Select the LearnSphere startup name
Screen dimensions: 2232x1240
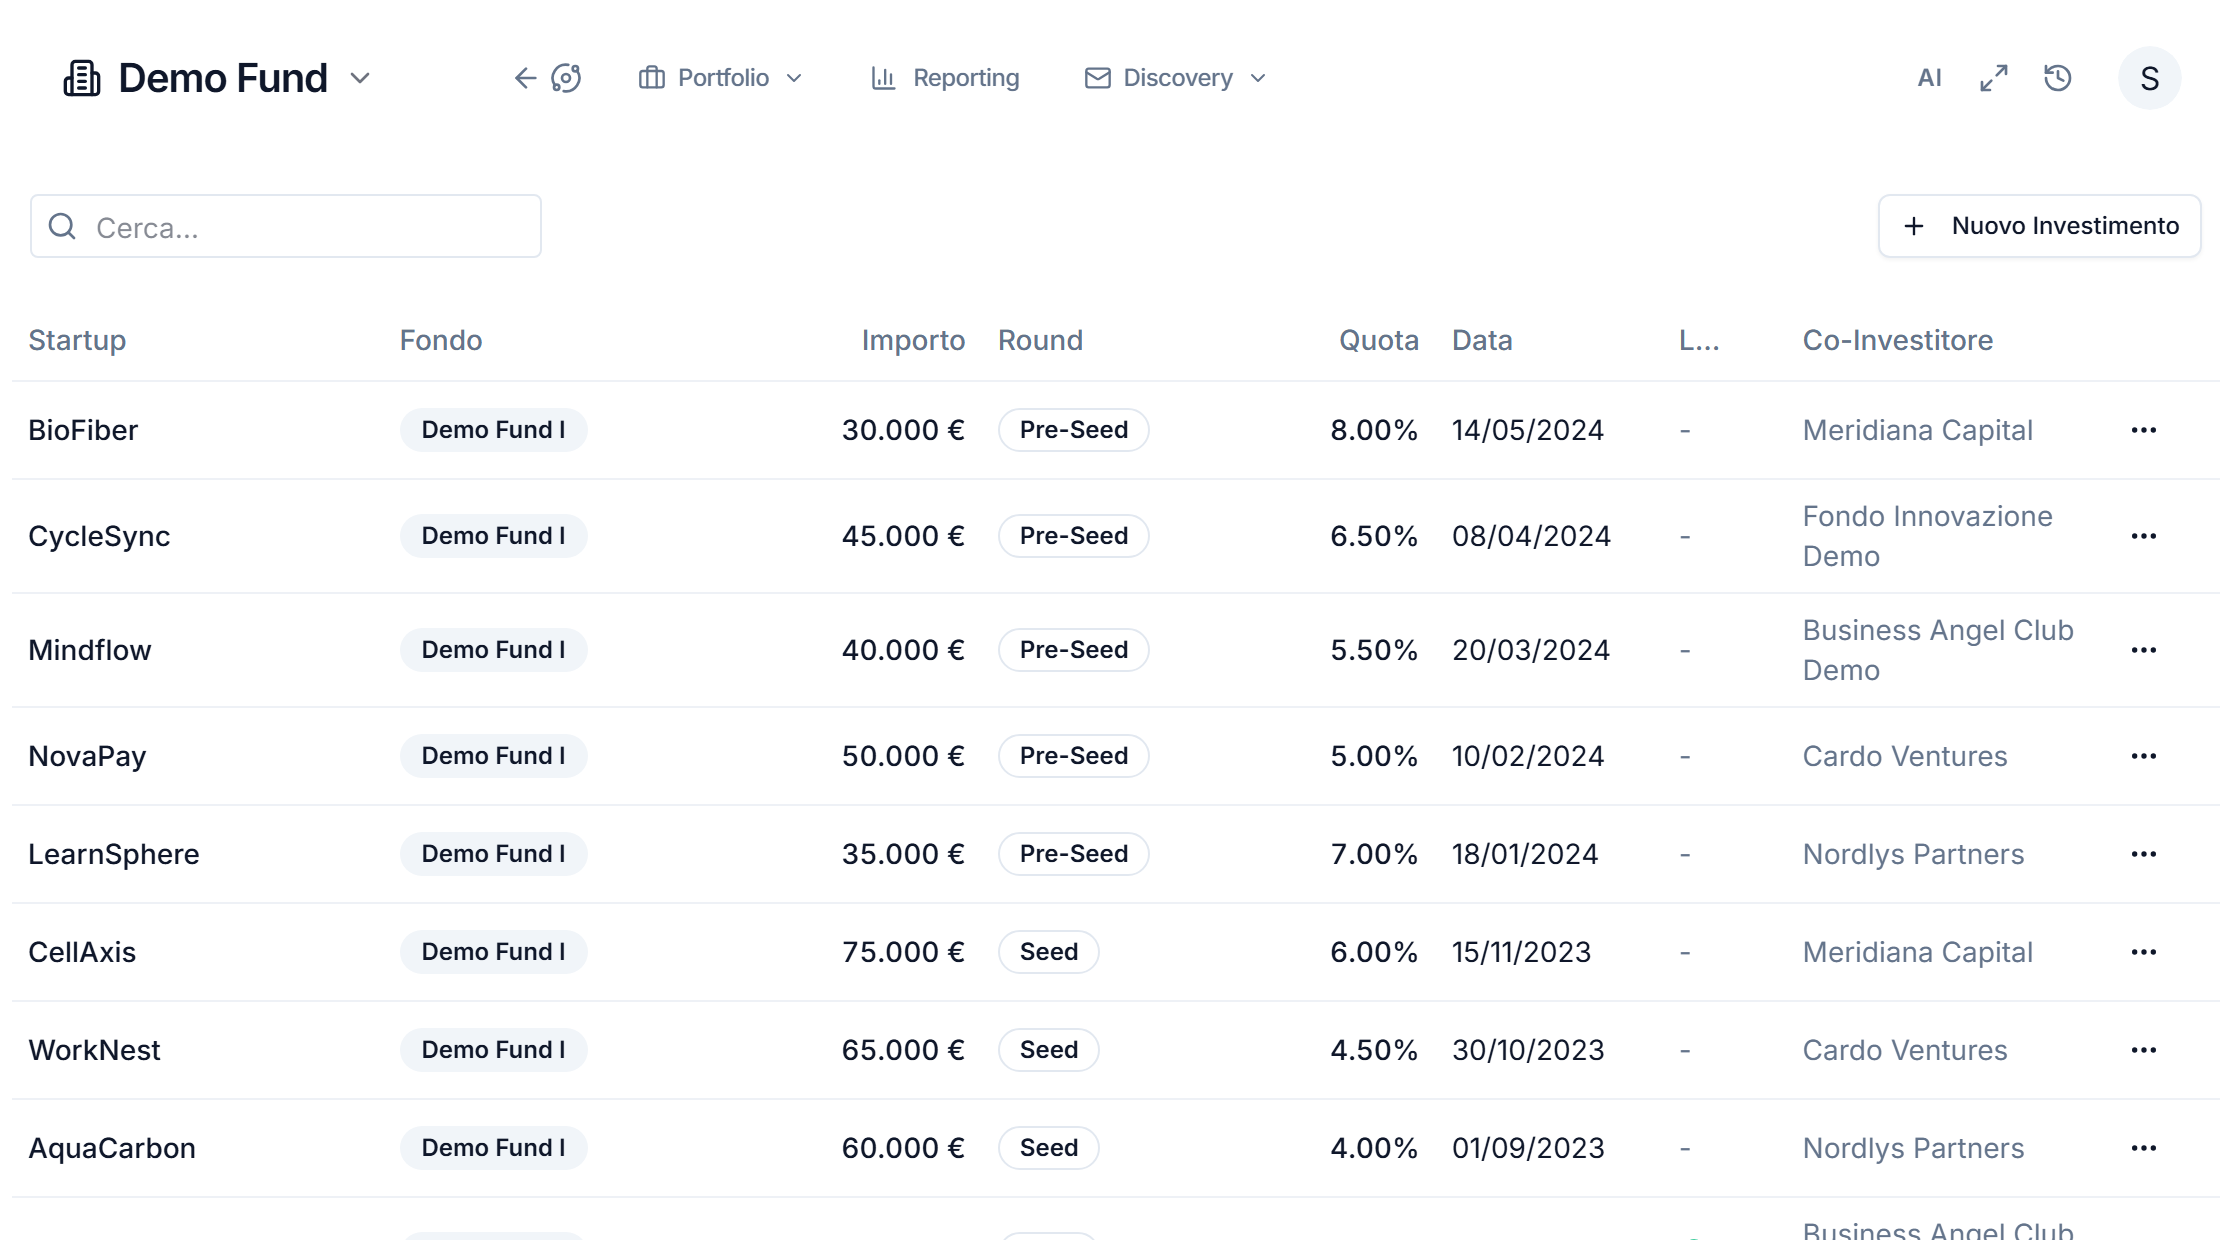coord(114,854)
